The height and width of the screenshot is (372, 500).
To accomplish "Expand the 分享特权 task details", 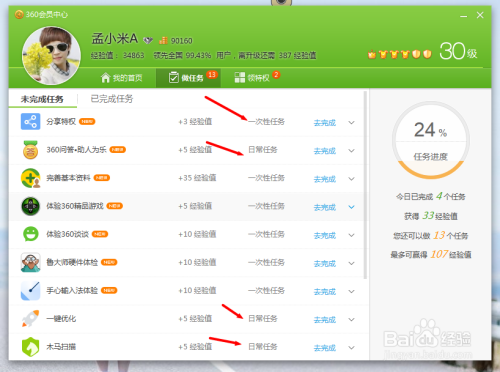I will tap(351, 122).
